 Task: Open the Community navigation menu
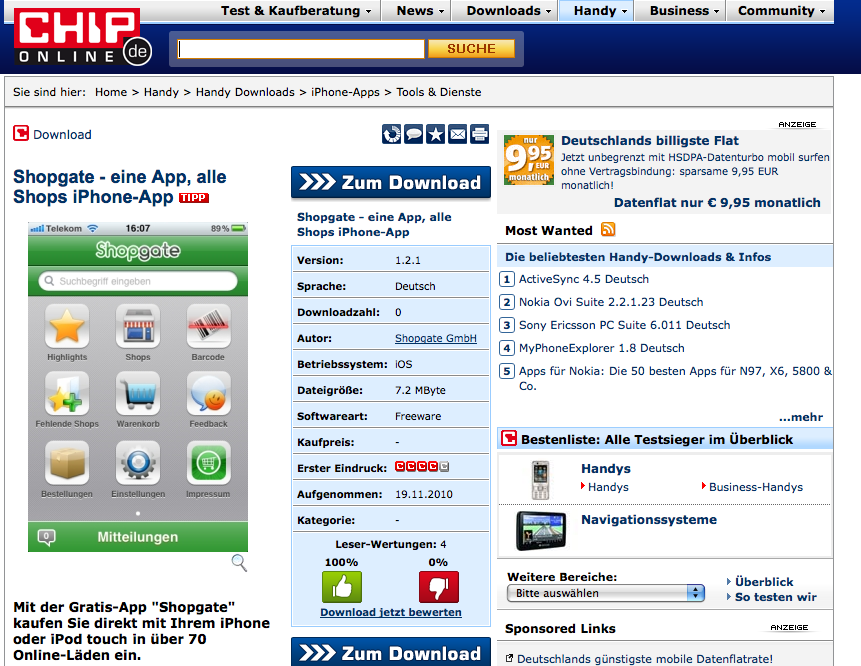click(782, 11)
